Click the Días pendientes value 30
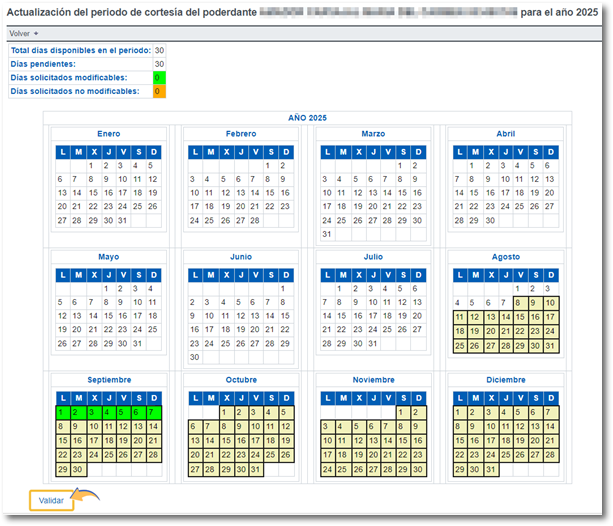613x526 pixels. 159,63
